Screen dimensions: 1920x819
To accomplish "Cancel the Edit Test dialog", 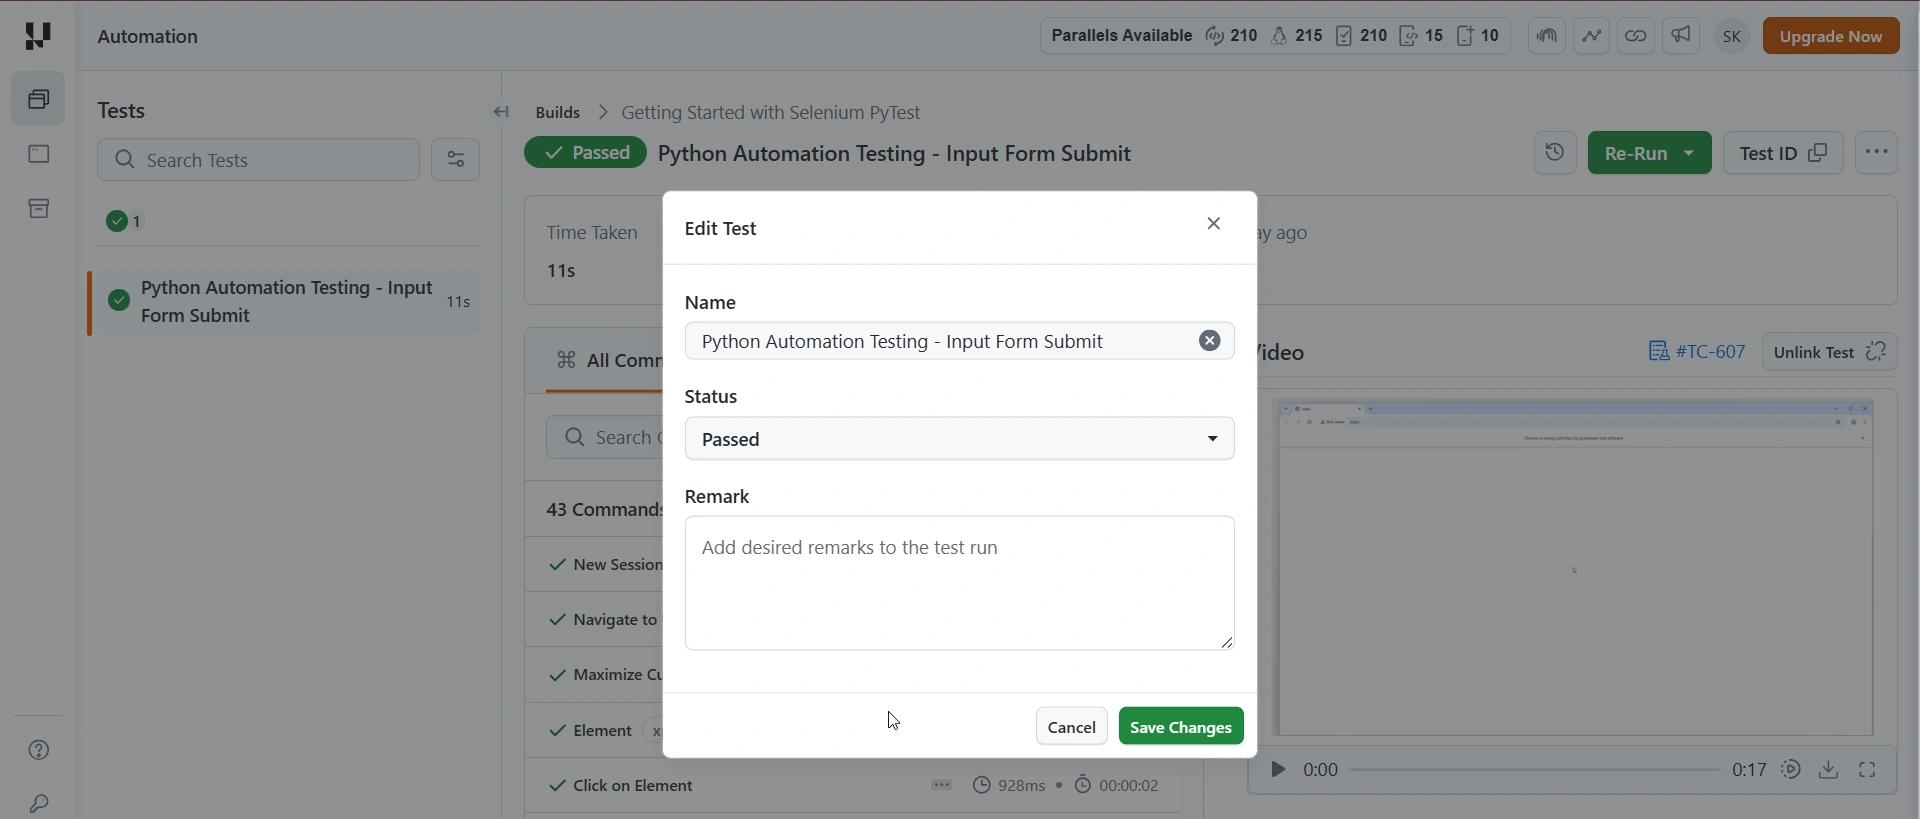I will click(1072, 727).
